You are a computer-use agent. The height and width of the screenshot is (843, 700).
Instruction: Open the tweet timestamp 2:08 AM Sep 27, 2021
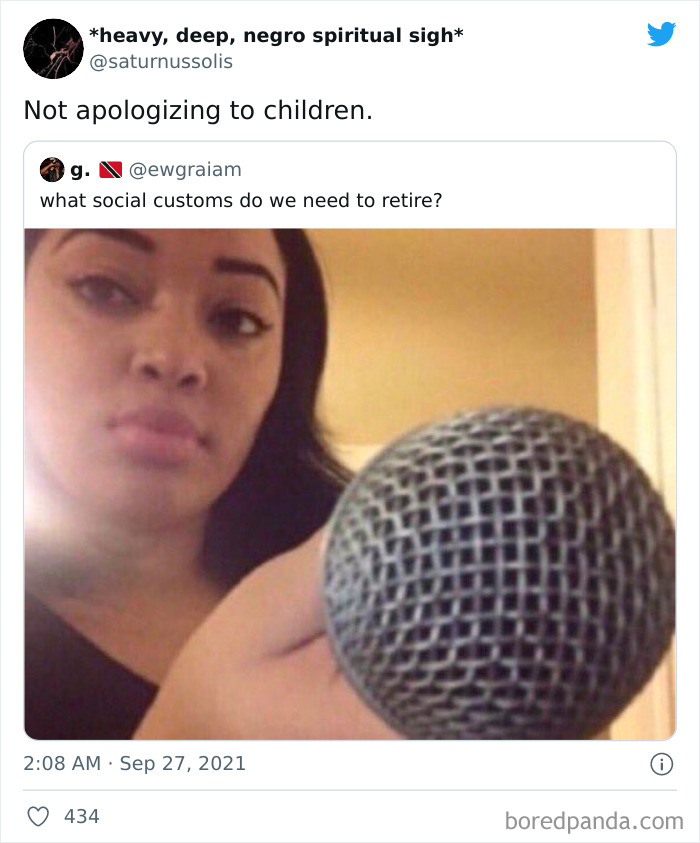coord(134,763)
